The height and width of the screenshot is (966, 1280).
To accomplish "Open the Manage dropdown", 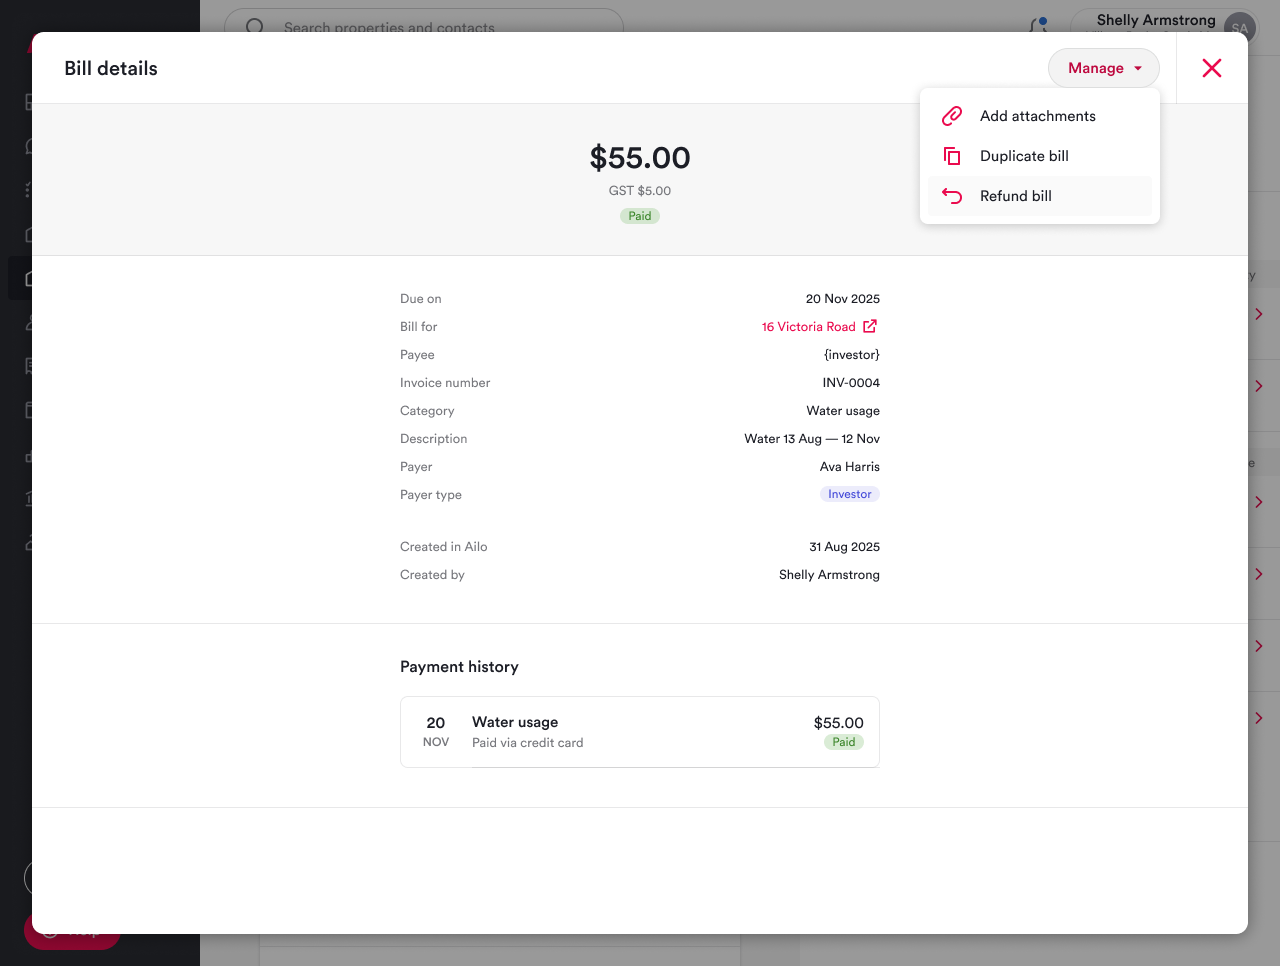I will click(1103, 68).
